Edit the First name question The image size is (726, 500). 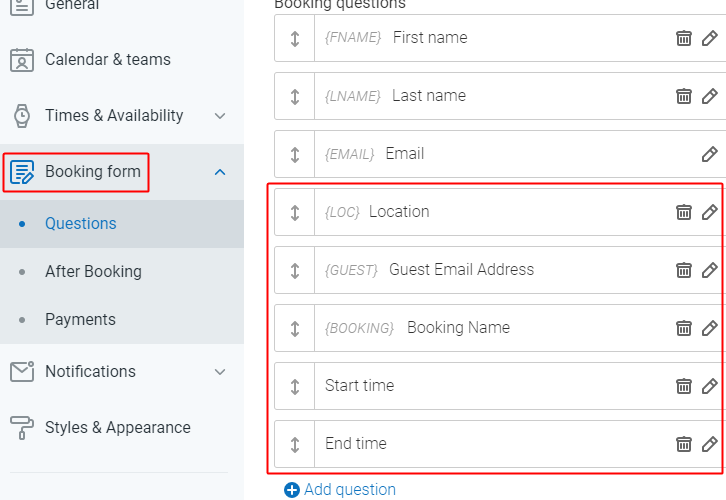[709, 38]
